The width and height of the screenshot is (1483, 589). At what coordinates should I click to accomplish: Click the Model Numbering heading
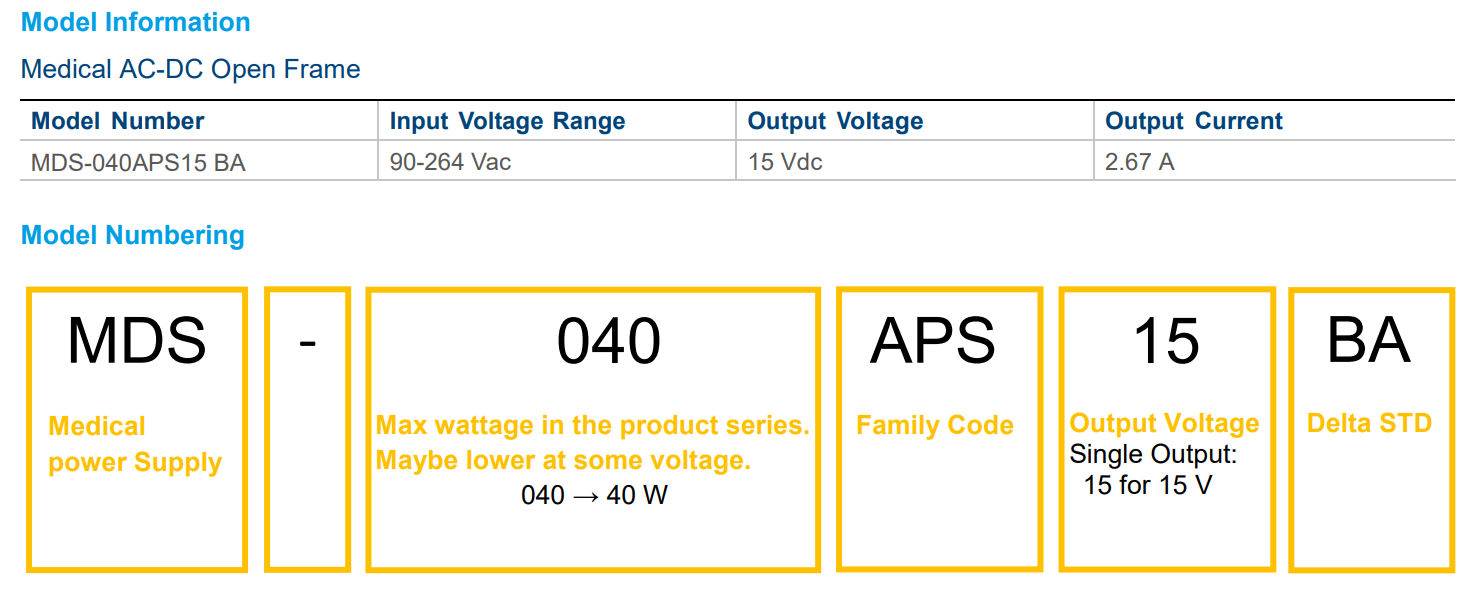(x=133, y=235)
